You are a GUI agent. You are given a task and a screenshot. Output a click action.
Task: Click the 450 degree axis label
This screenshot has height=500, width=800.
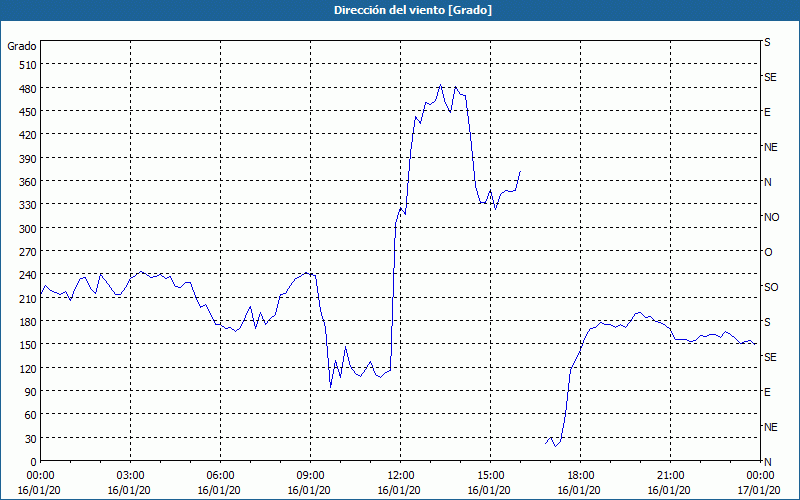[28, 112]
